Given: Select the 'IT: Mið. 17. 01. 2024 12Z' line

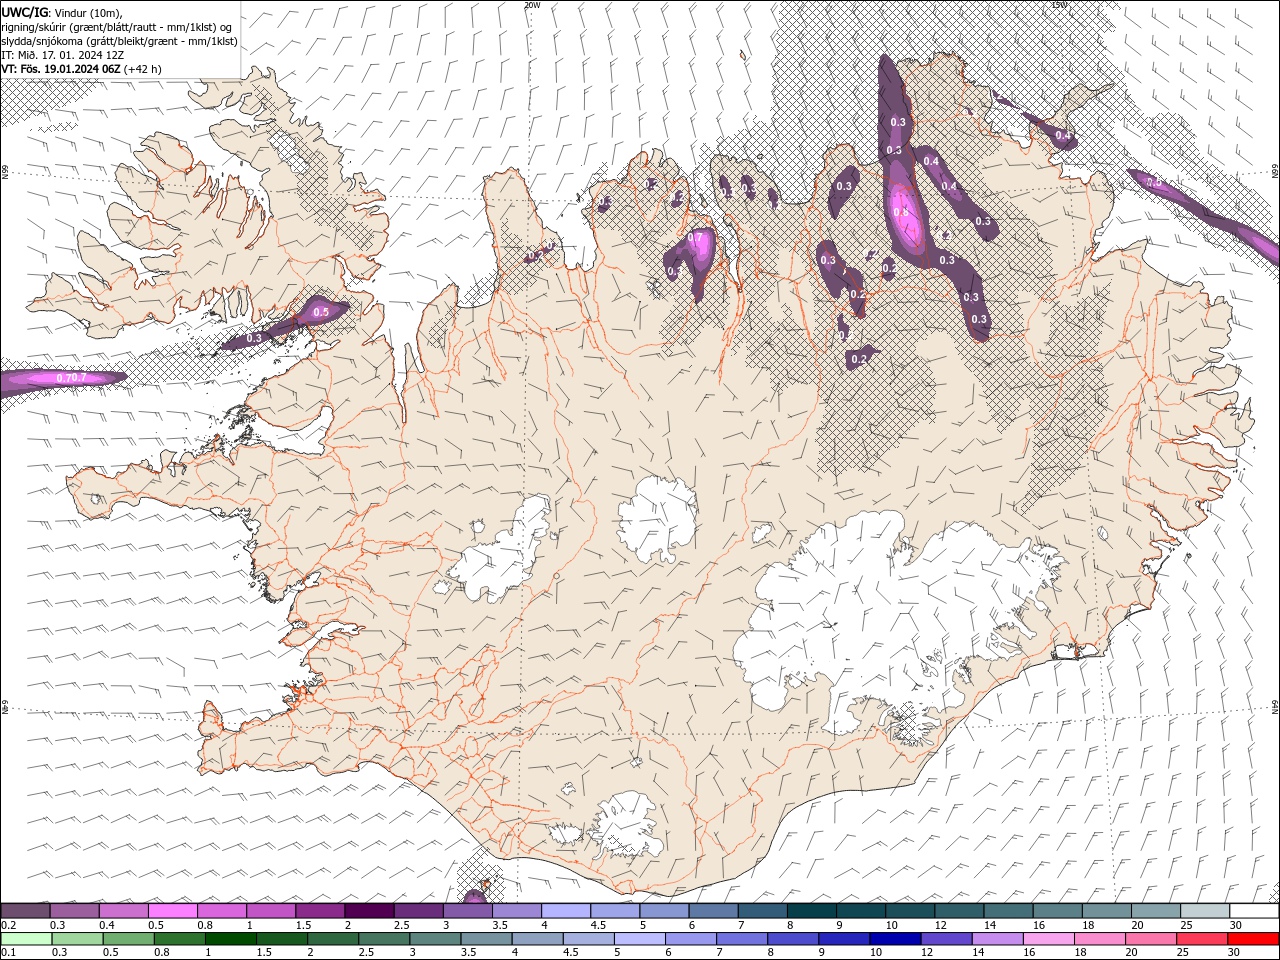Looking at the screenshot, I should (x=63, y=55).
